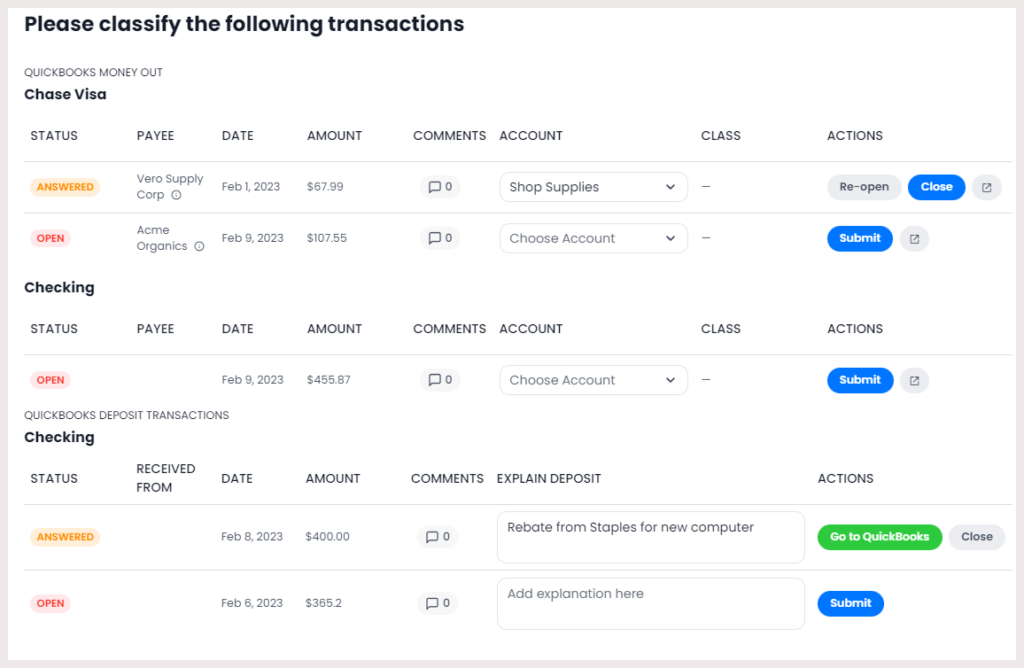Open external link icon for $455.87 transaction
1024x668 pixels.
(x=914, y=380)
